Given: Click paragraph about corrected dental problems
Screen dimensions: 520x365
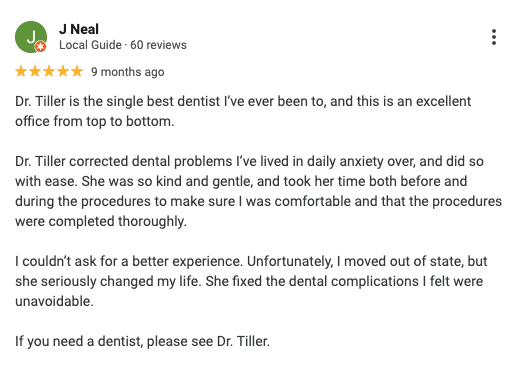Looking at the screenshot, I should pyautogui.click(x=258, y=191).
